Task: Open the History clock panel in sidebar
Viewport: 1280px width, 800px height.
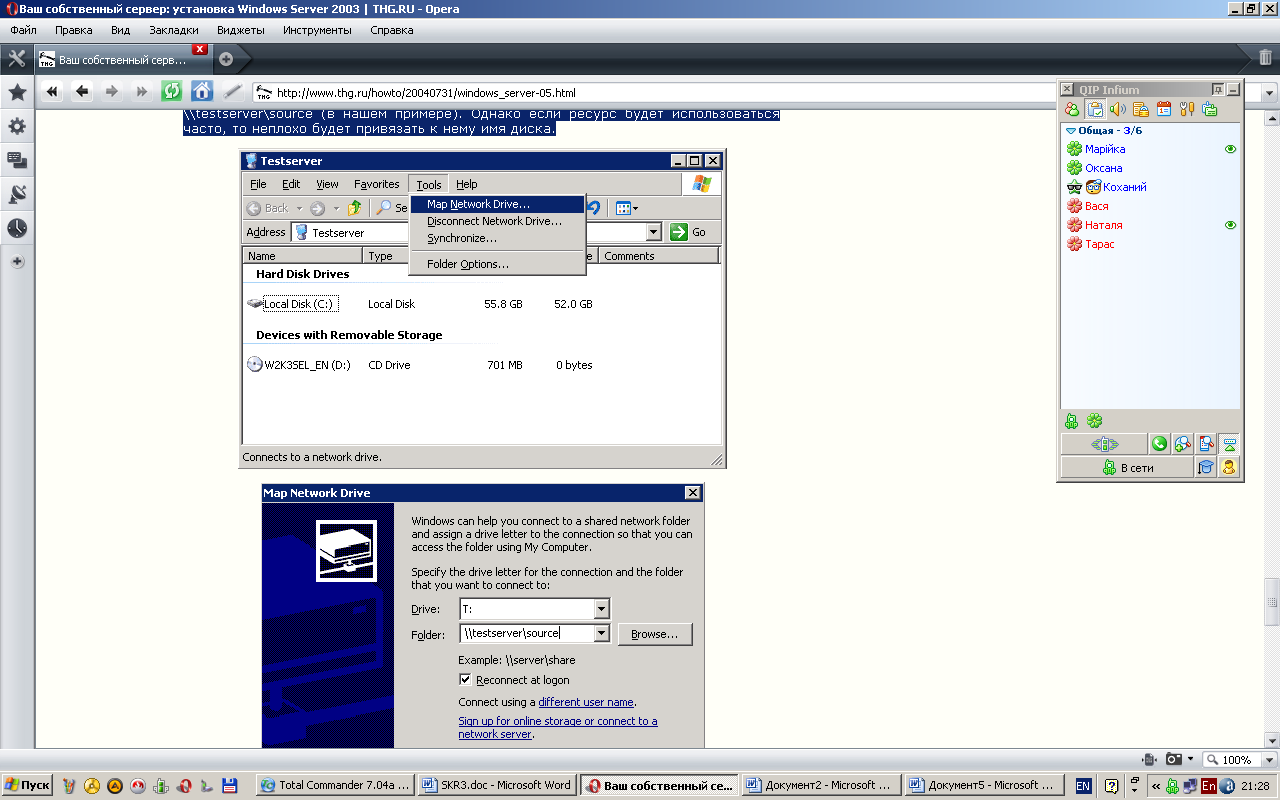Action: [17, 228]
